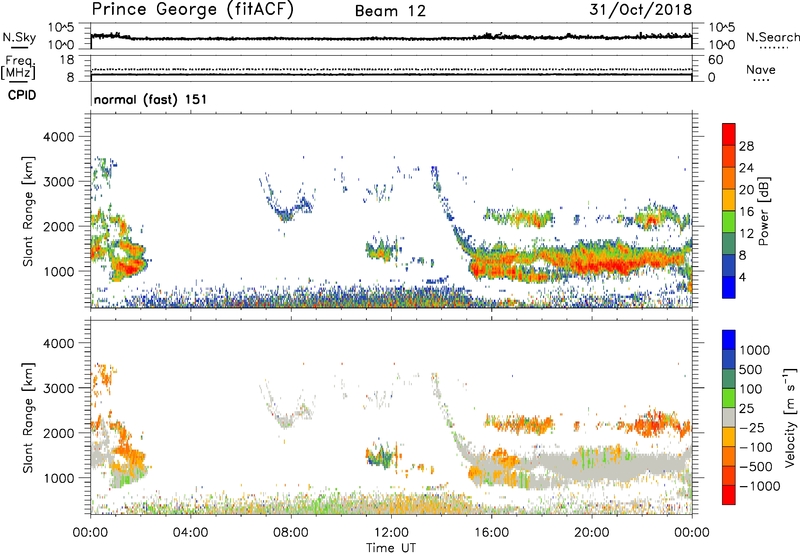The width and height of the screenshot is (800, 554).
Task: Click the "Slant Range [km]" label of velocity panel
Action: [x=28, y=418]
